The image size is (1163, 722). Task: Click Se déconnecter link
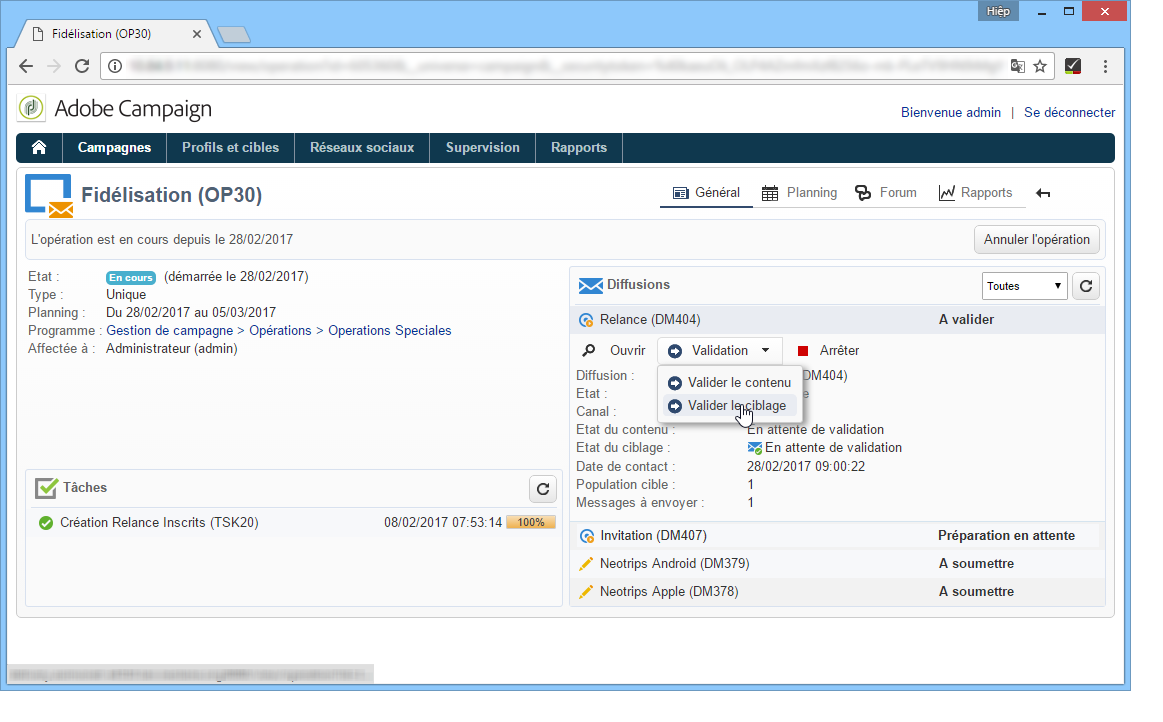[x=1070, y=113]
